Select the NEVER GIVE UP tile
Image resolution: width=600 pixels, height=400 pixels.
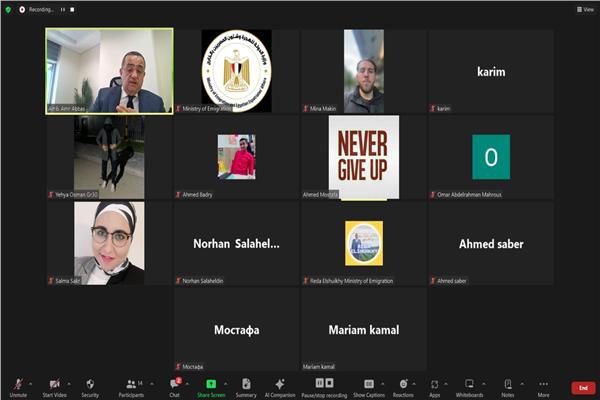(364, 157)
